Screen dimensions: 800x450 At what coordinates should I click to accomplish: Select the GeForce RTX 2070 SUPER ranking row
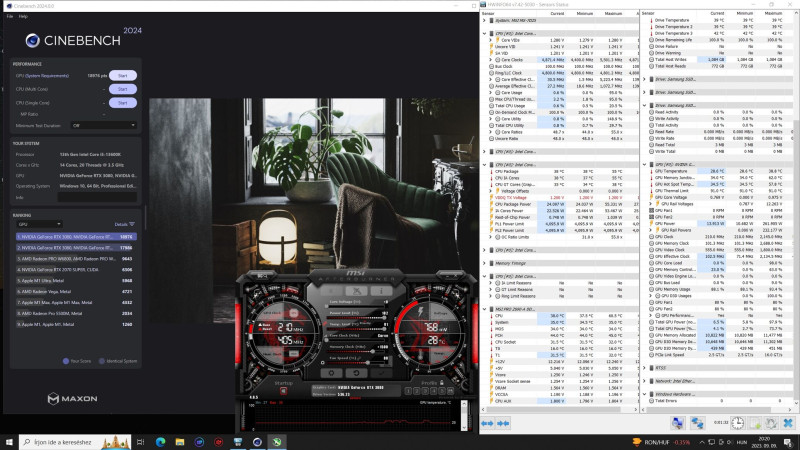[76, 269]
